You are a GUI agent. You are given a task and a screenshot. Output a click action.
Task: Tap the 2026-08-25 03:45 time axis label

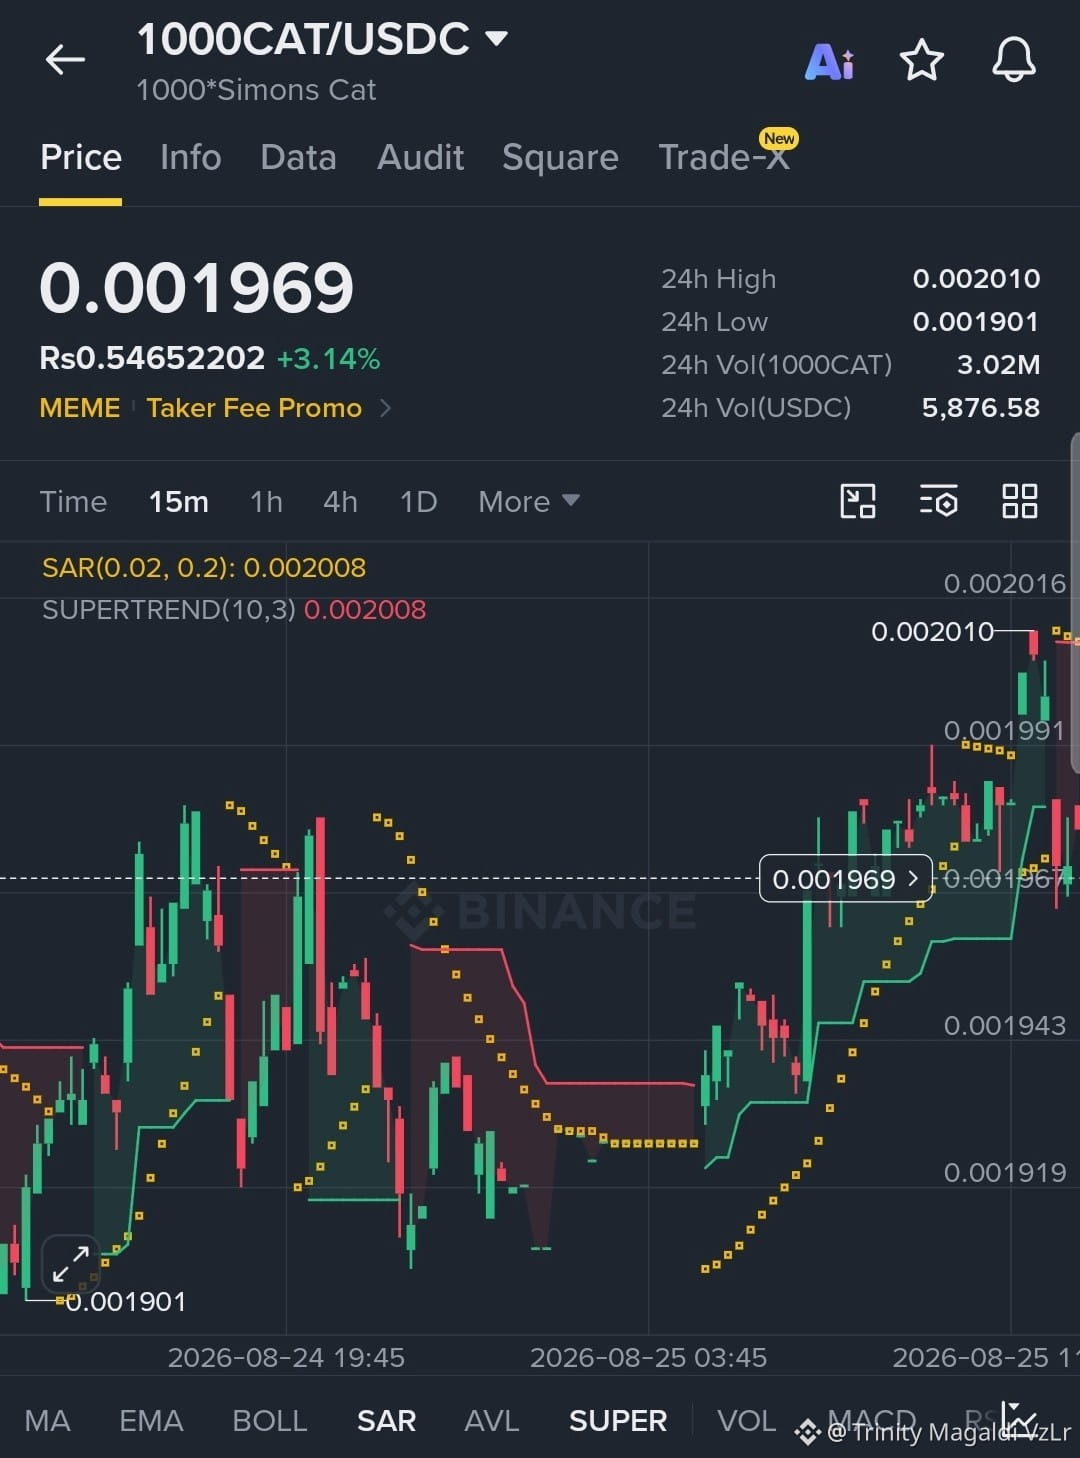point(648,1357)
